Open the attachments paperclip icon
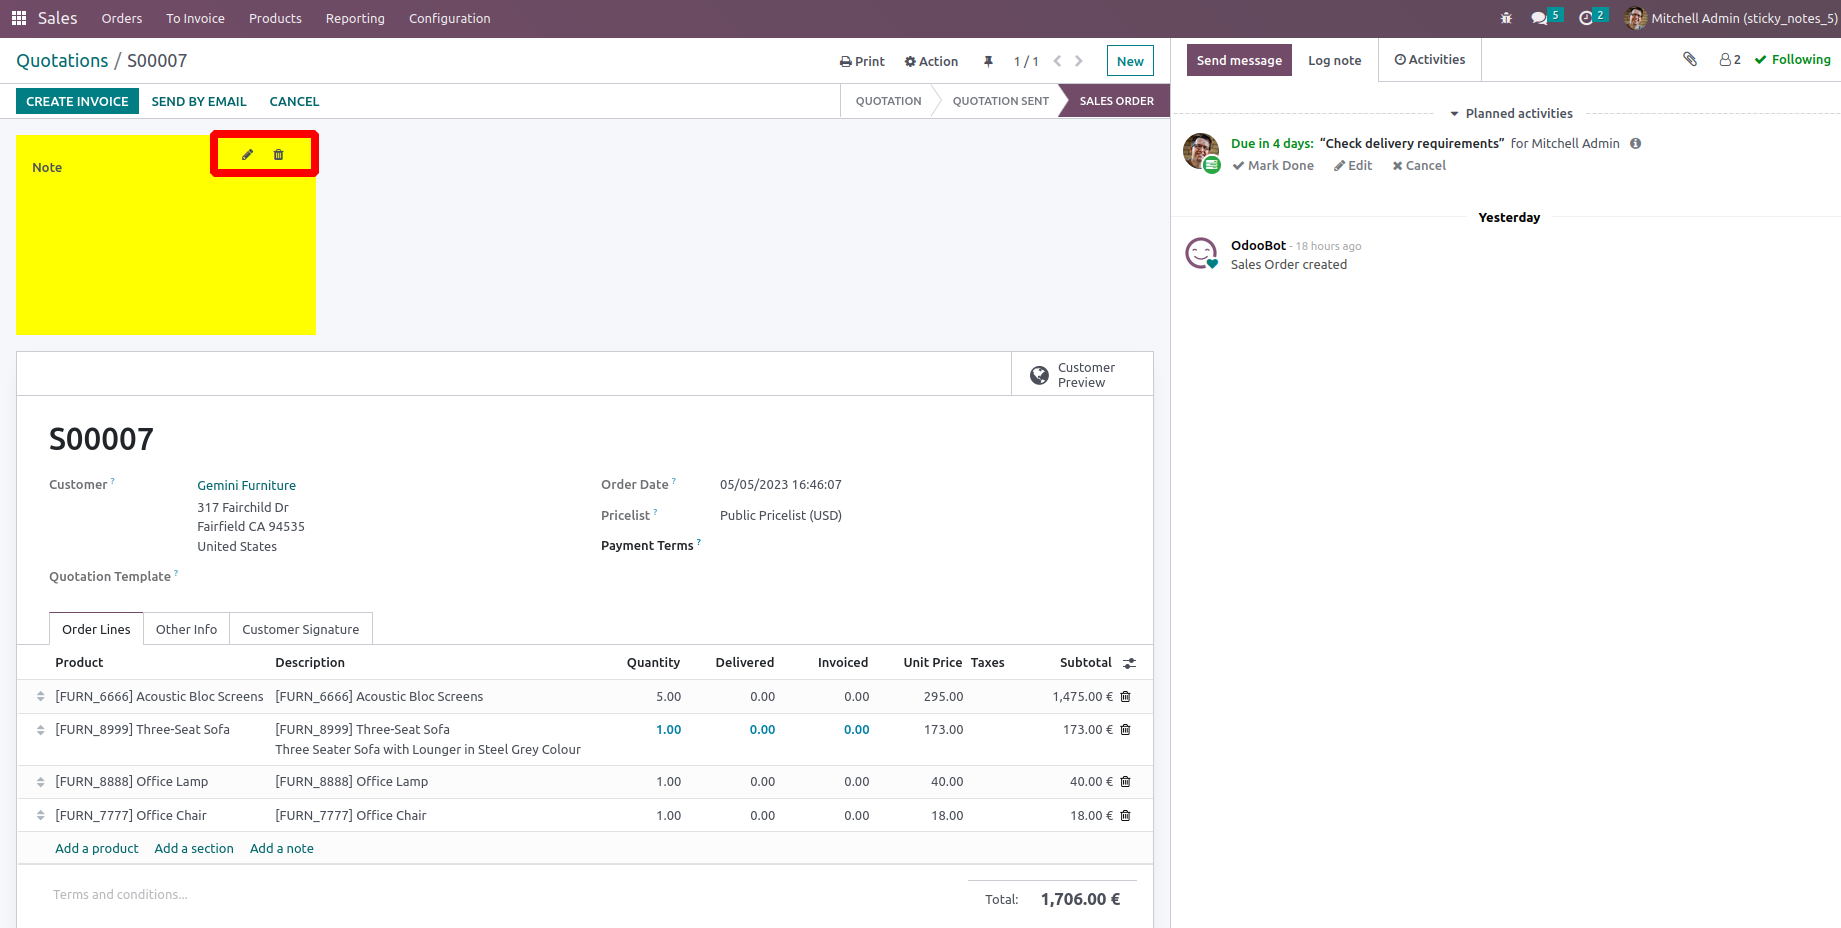This screenshot has height=928, width=1841. point(1689,60)
